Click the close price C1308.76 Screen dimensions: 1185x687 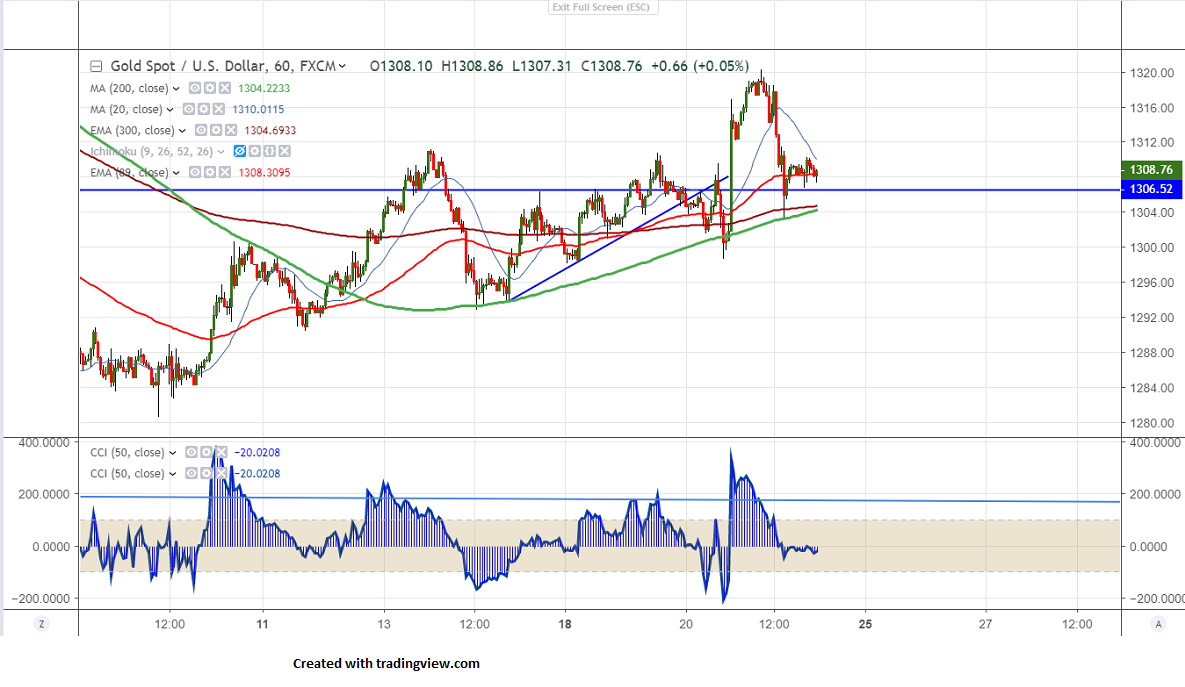point(611,66)
